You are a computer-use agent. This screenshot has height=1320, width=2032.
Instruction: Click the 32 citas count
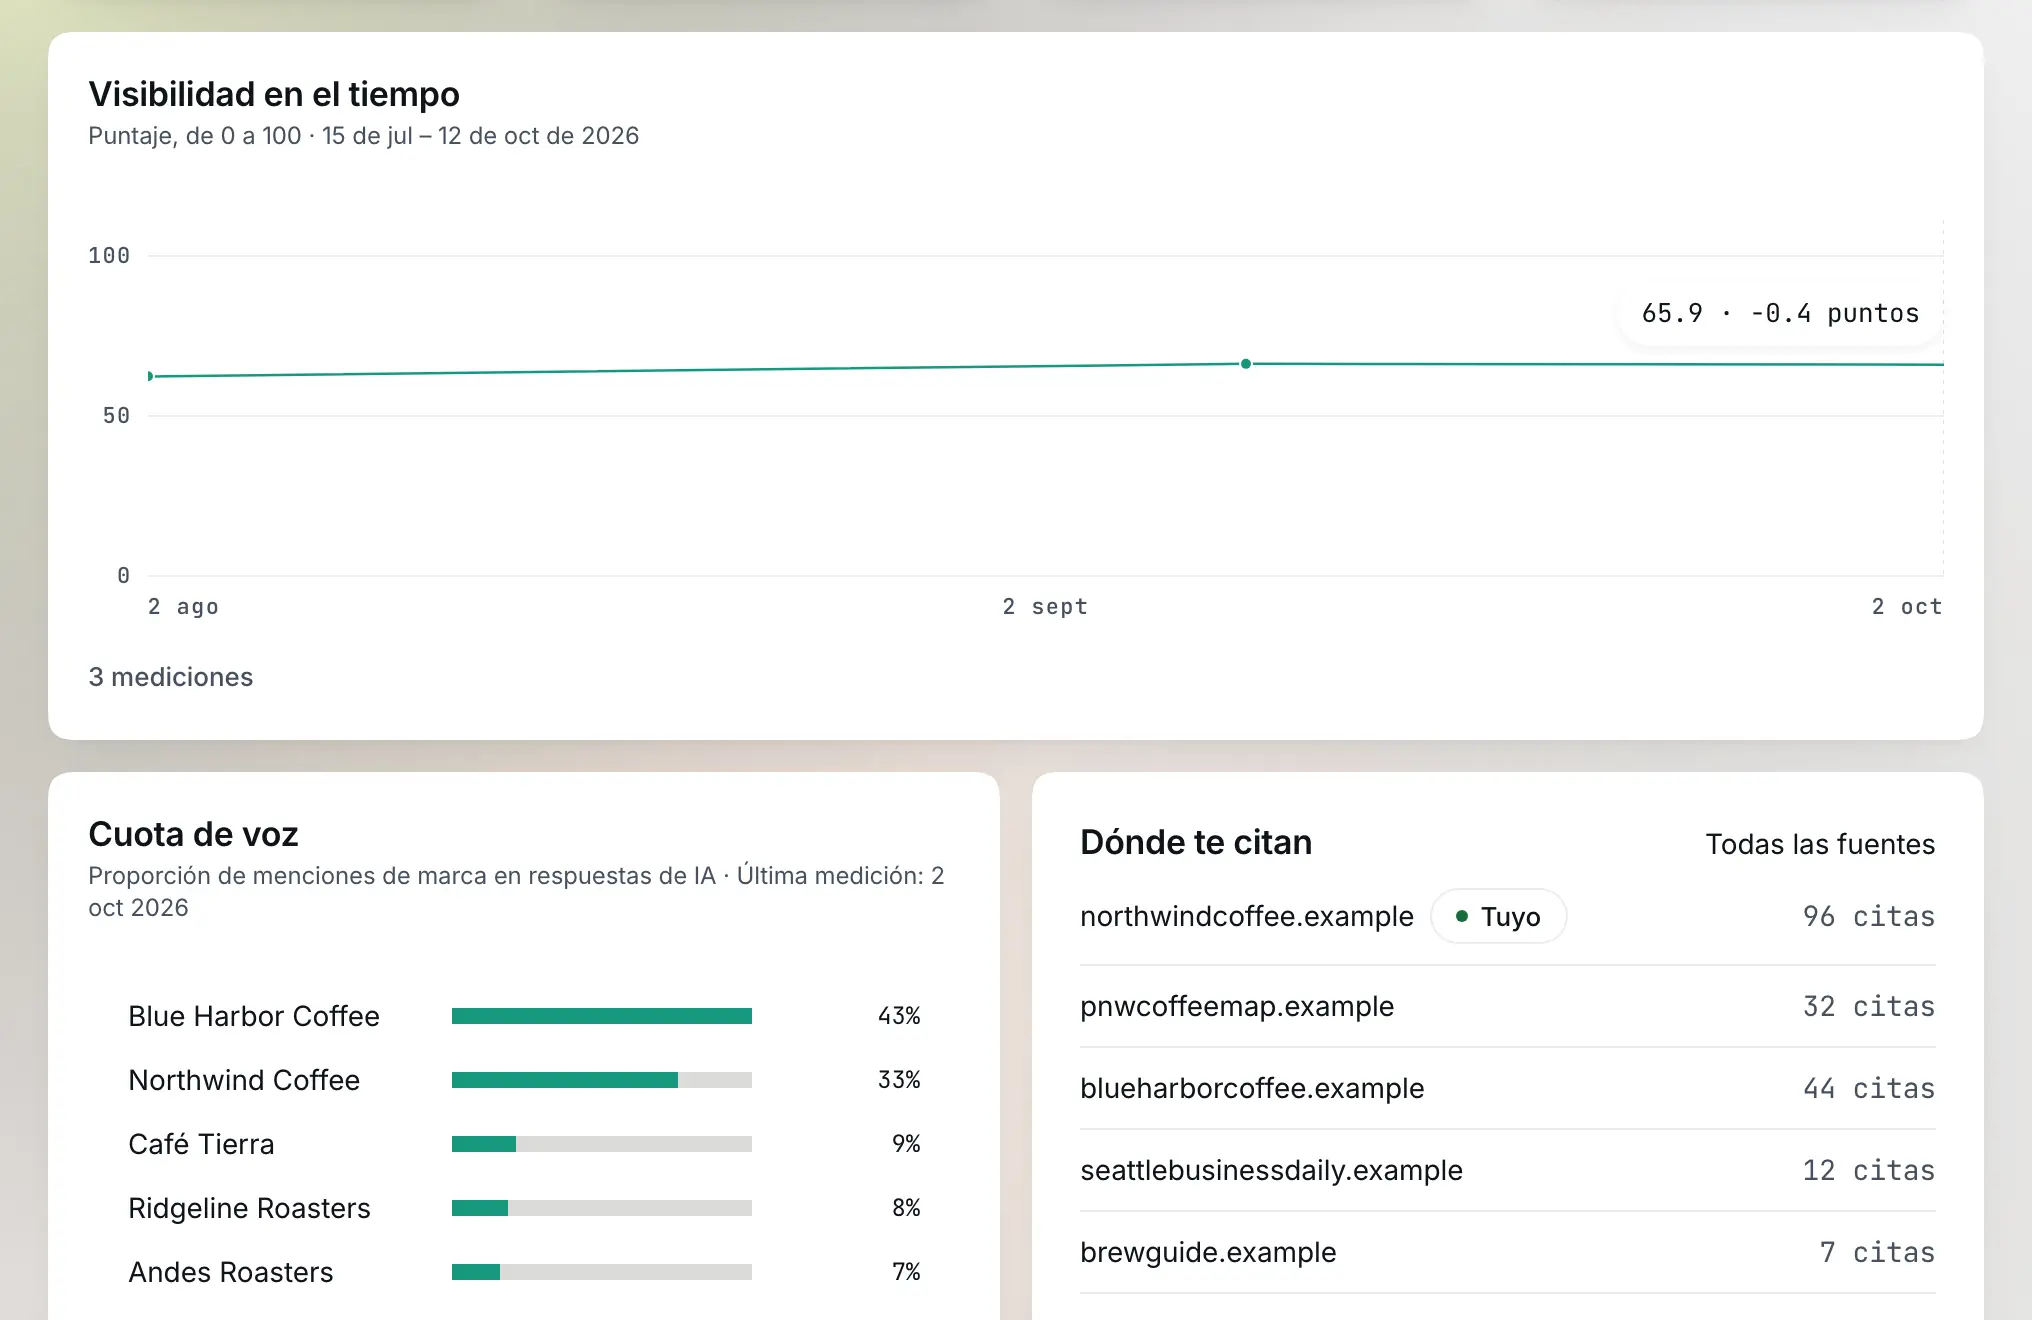pyautogui.click(x=1869, y=1006)
